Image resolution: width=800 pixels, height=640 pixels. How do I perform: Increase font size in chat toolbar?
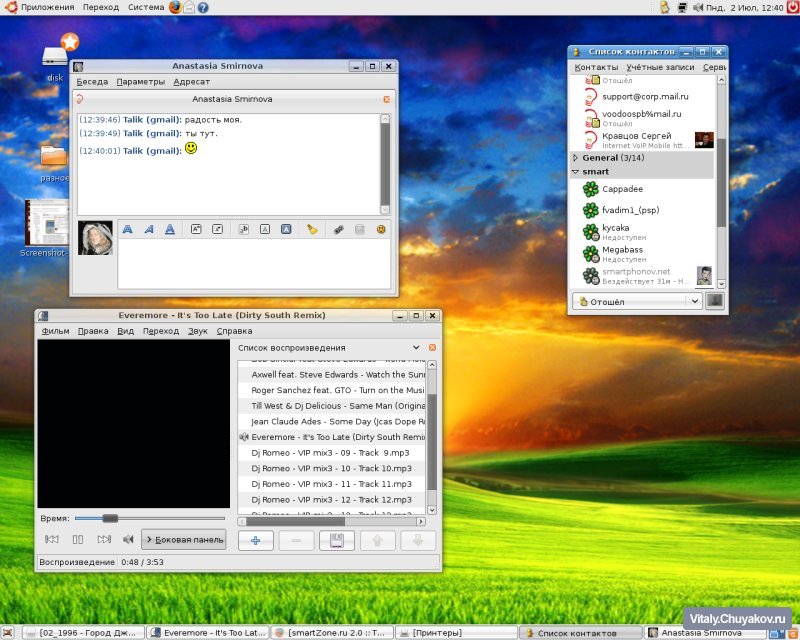(196, 230)
